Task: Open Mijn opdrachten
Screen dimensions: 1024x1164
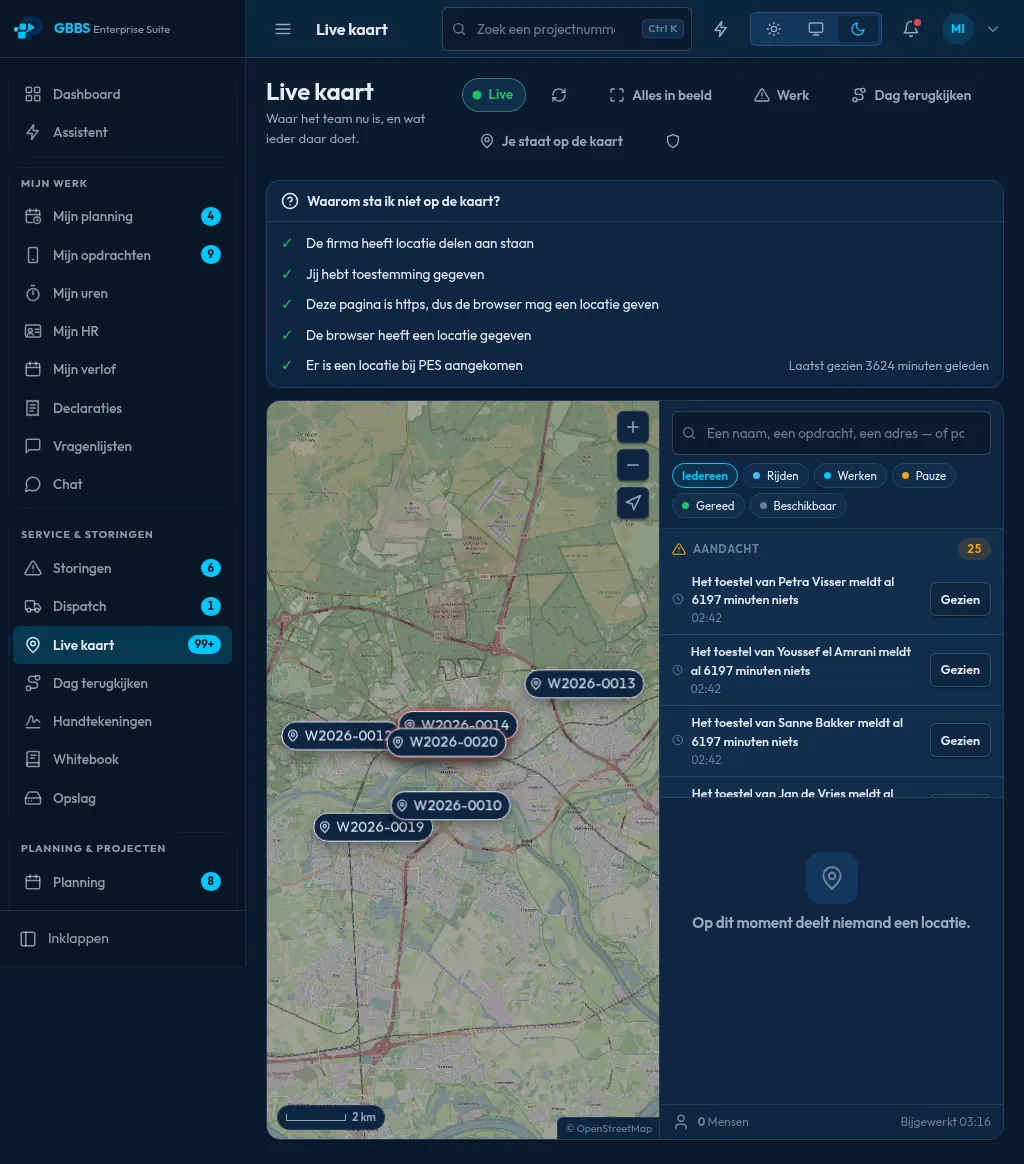Action: click(123, 255)
